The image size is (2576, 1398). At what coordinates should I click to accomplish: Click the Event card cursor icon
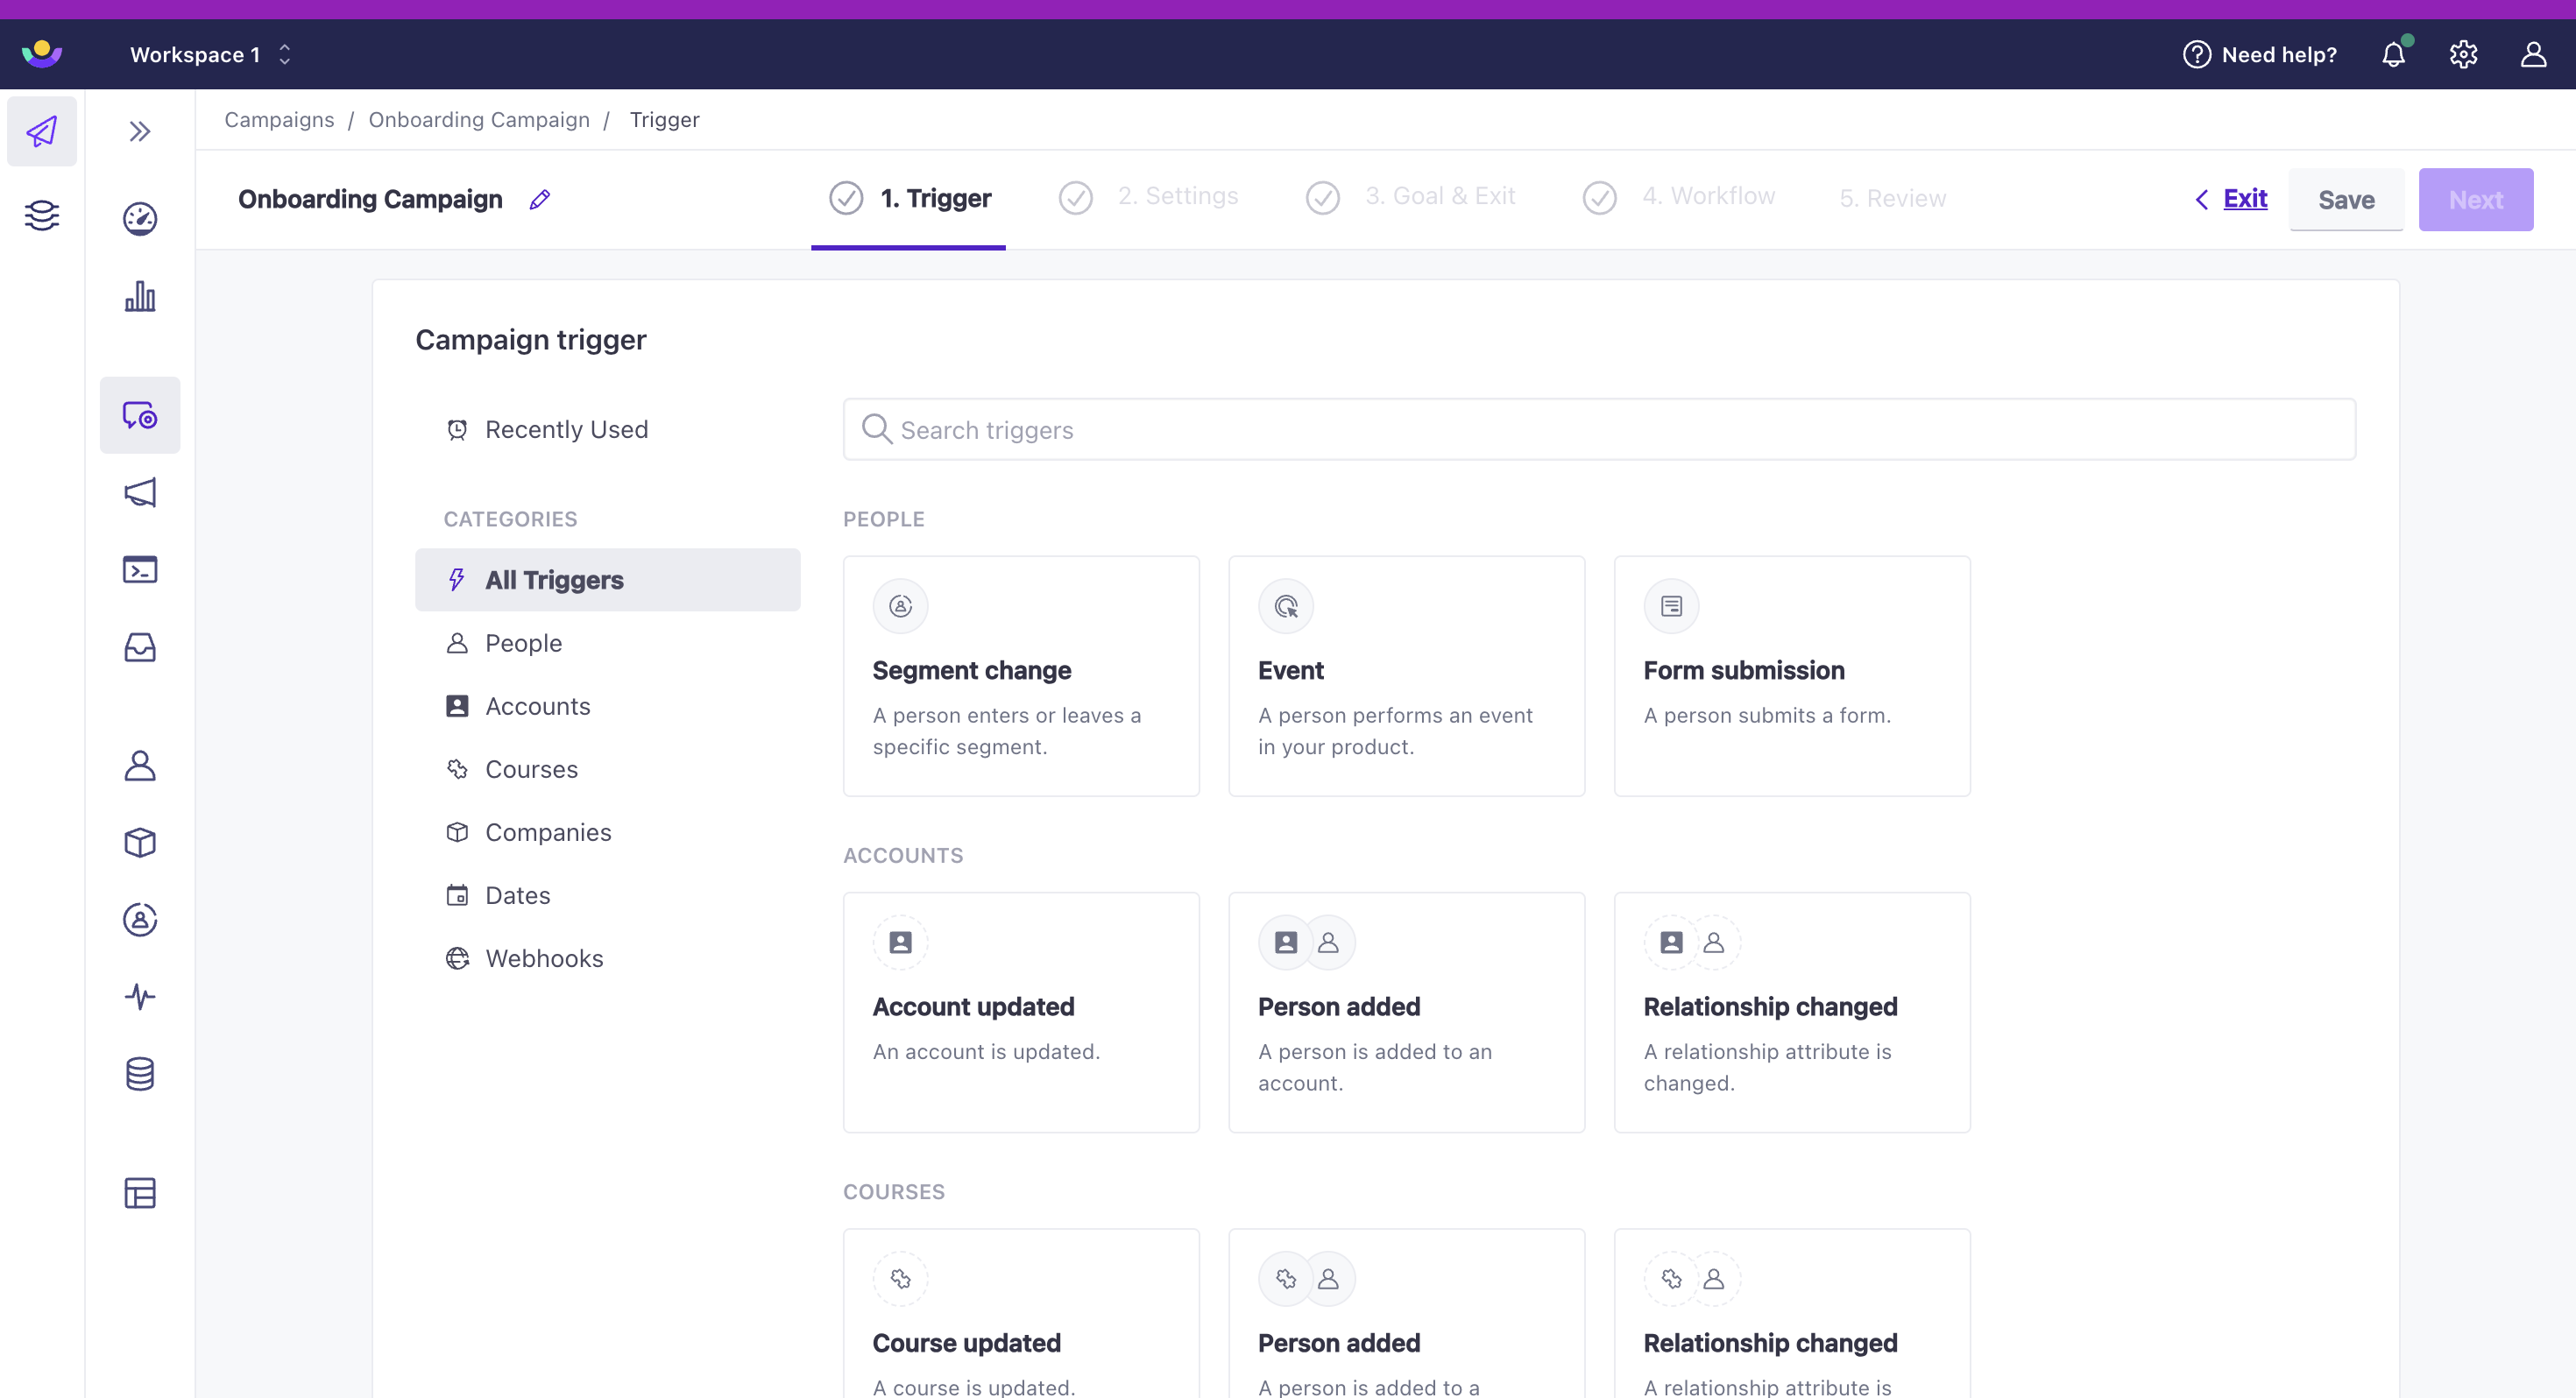pyautogui.click(x=1286, y=606)
